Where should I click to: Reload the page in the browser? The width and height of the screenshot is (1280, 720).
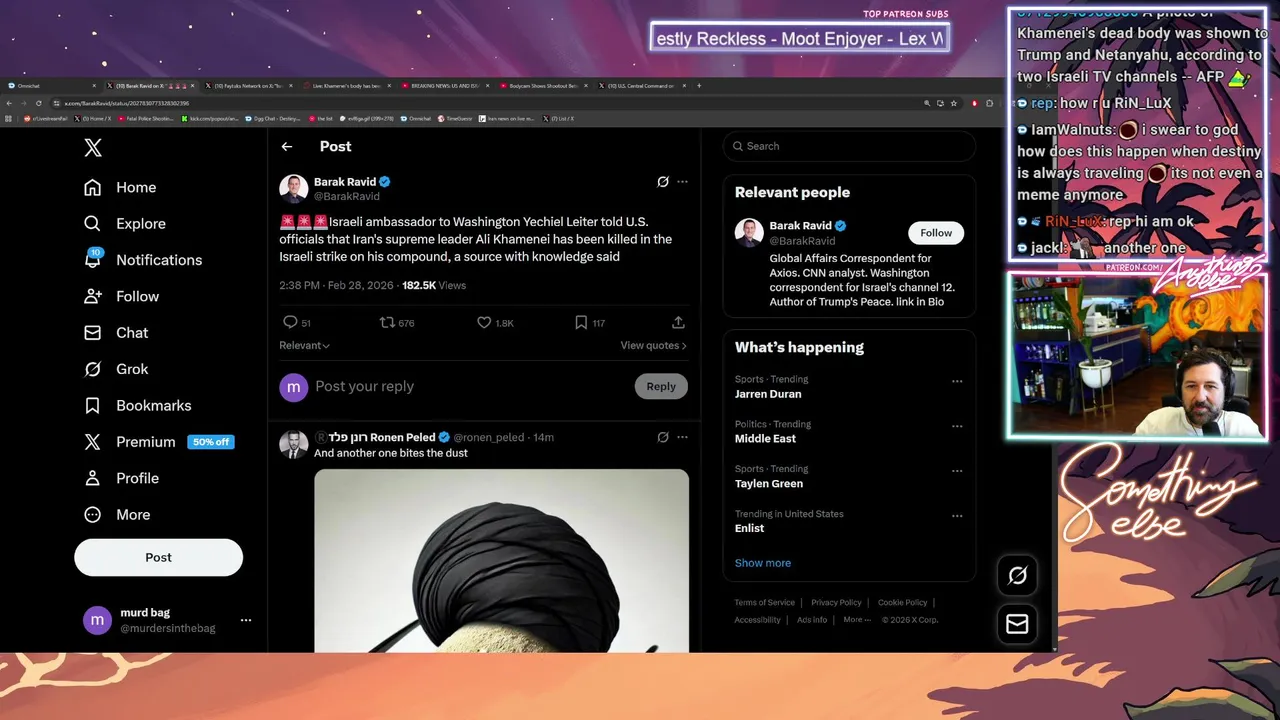point(39,103)
